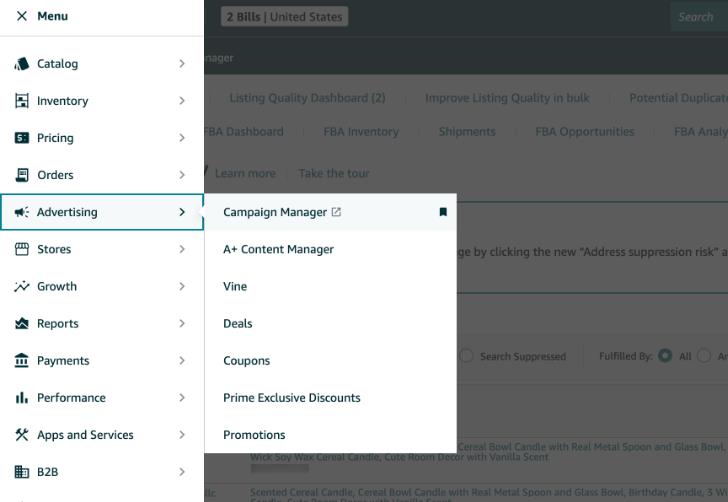Click the Apps and Services tools icon

coord(21,435)
